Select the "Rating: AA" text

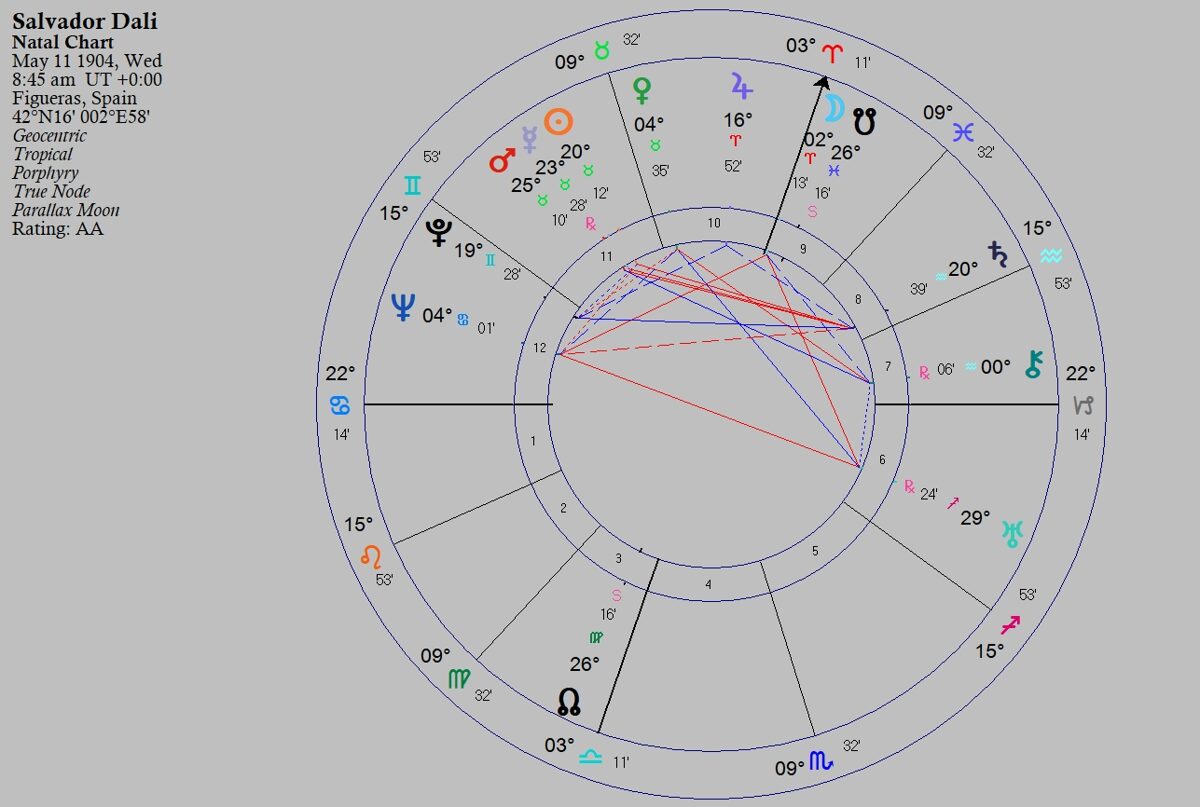(58, 229)
